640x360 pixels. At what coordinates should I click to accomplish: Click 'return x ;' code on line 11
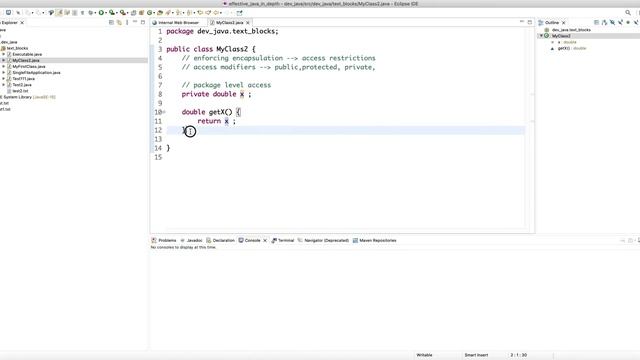(x=216, y=121)
